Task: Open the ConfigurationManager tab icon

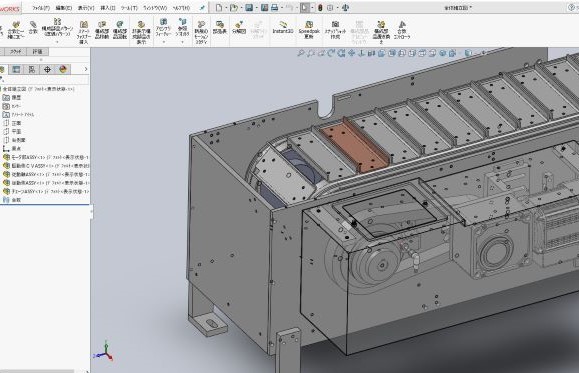Action: (32, 69)
